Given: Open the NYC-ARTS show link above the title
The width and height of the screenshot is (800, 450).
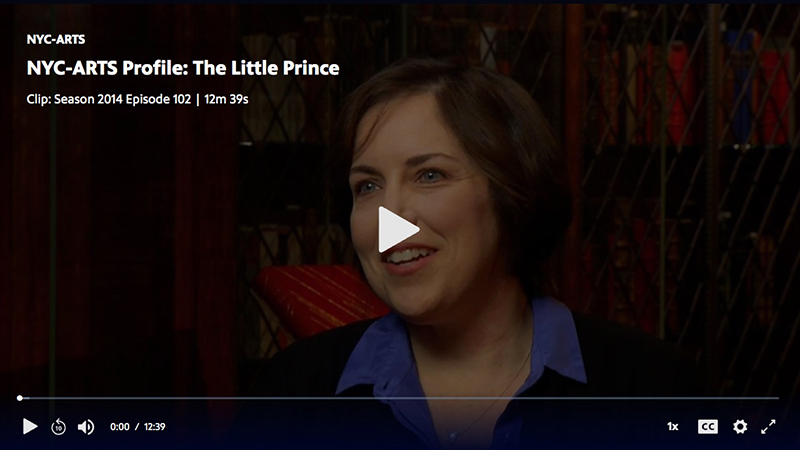Looking at the screenshot, I should coord(56,39).
